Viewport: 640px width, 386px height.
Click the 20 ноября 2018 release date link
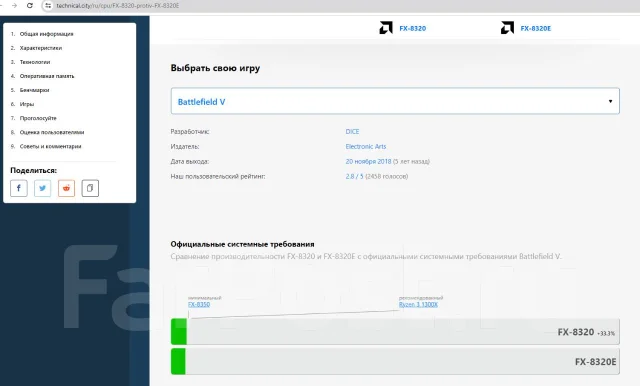click(x=368, y=162)
